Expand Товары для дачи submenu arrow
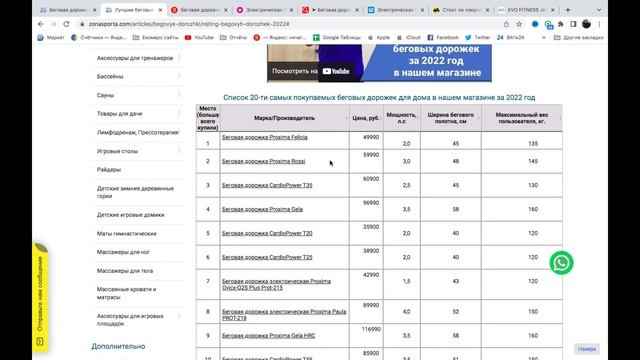640x360 pixels. [x=179, y=113]
